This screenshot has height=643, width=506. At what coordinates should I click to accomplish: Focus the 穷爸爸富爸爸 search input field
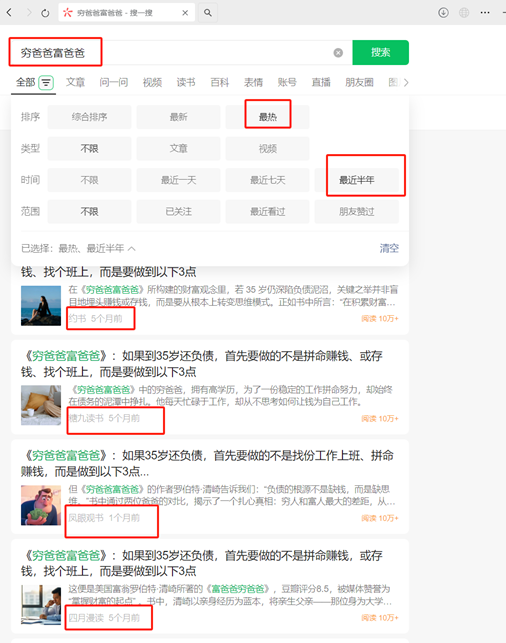180,52
